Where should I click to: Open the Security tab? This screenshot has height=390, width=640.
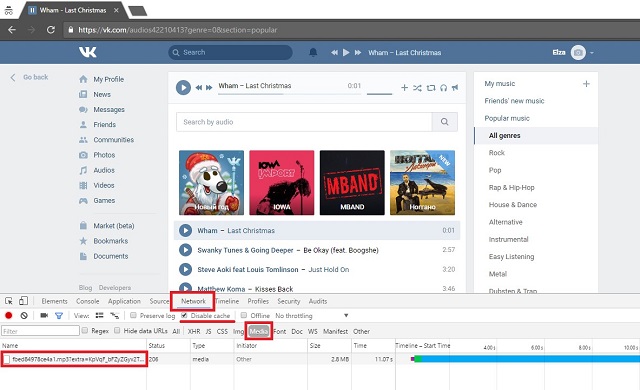(289, 301)
